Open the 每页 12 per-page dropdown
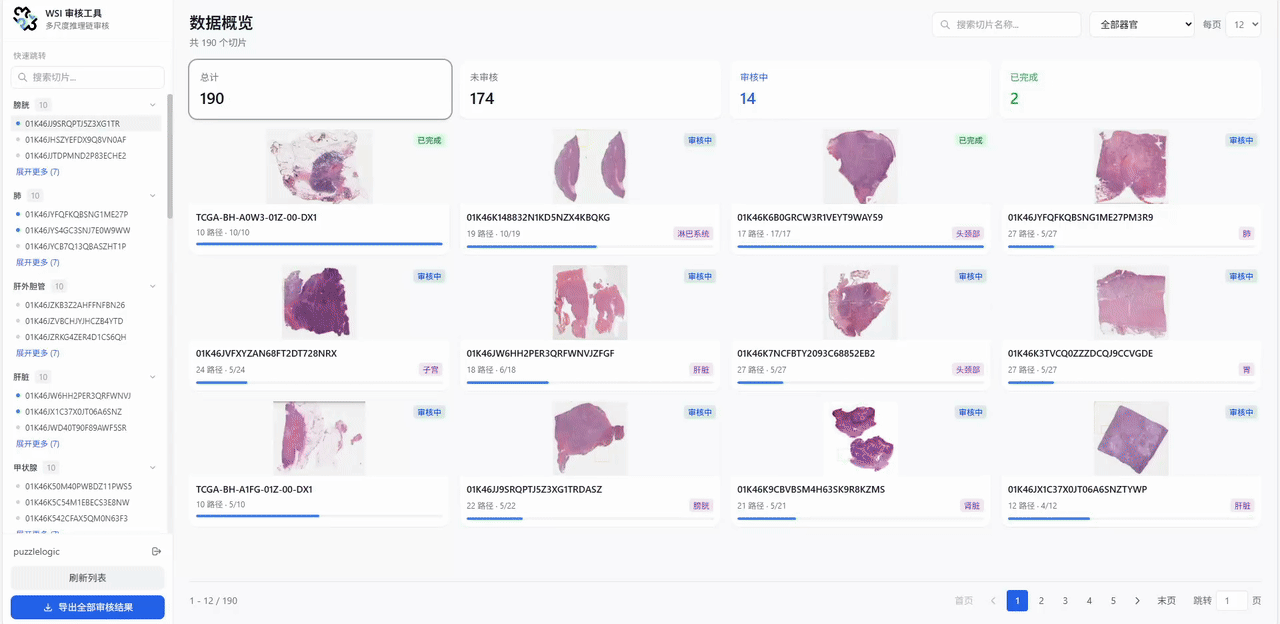 [x=1243, y=24]
